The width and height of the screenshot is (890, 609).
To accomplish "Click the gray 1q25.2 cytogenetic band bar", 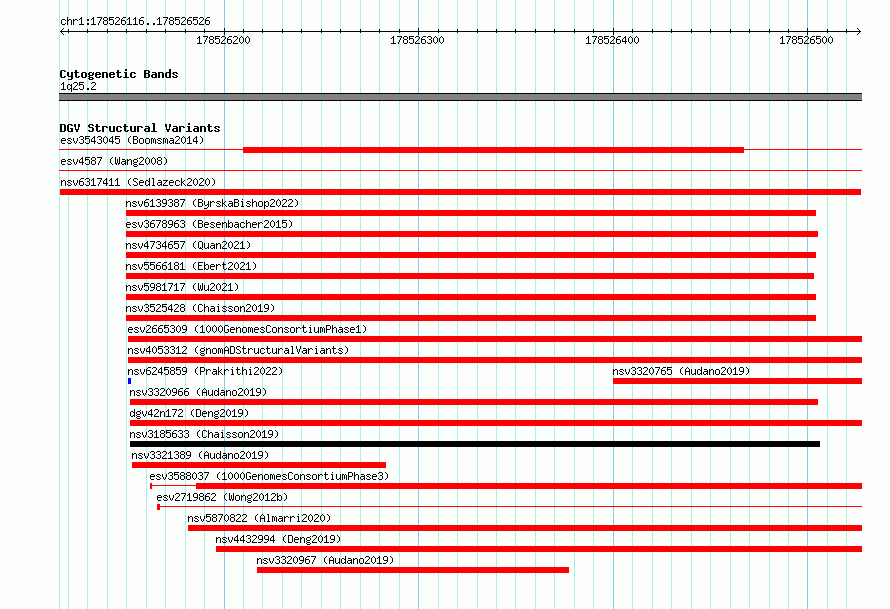I will 460,97.
